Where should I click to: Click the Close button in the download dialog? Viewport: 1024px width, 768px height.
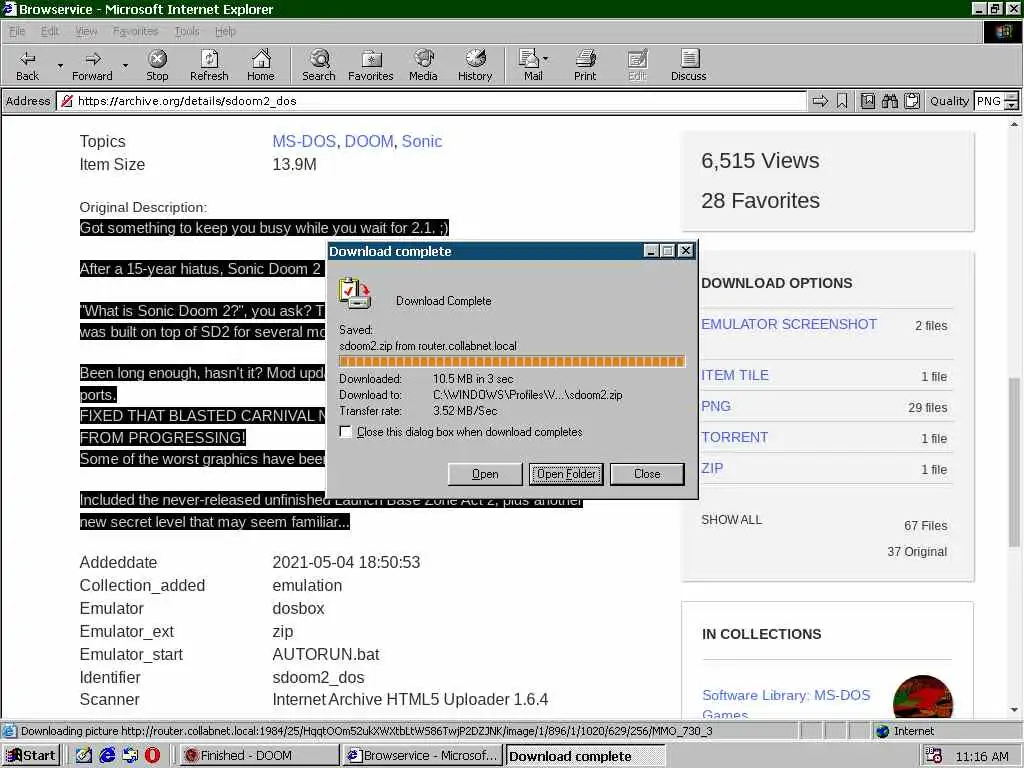[647, 474]
